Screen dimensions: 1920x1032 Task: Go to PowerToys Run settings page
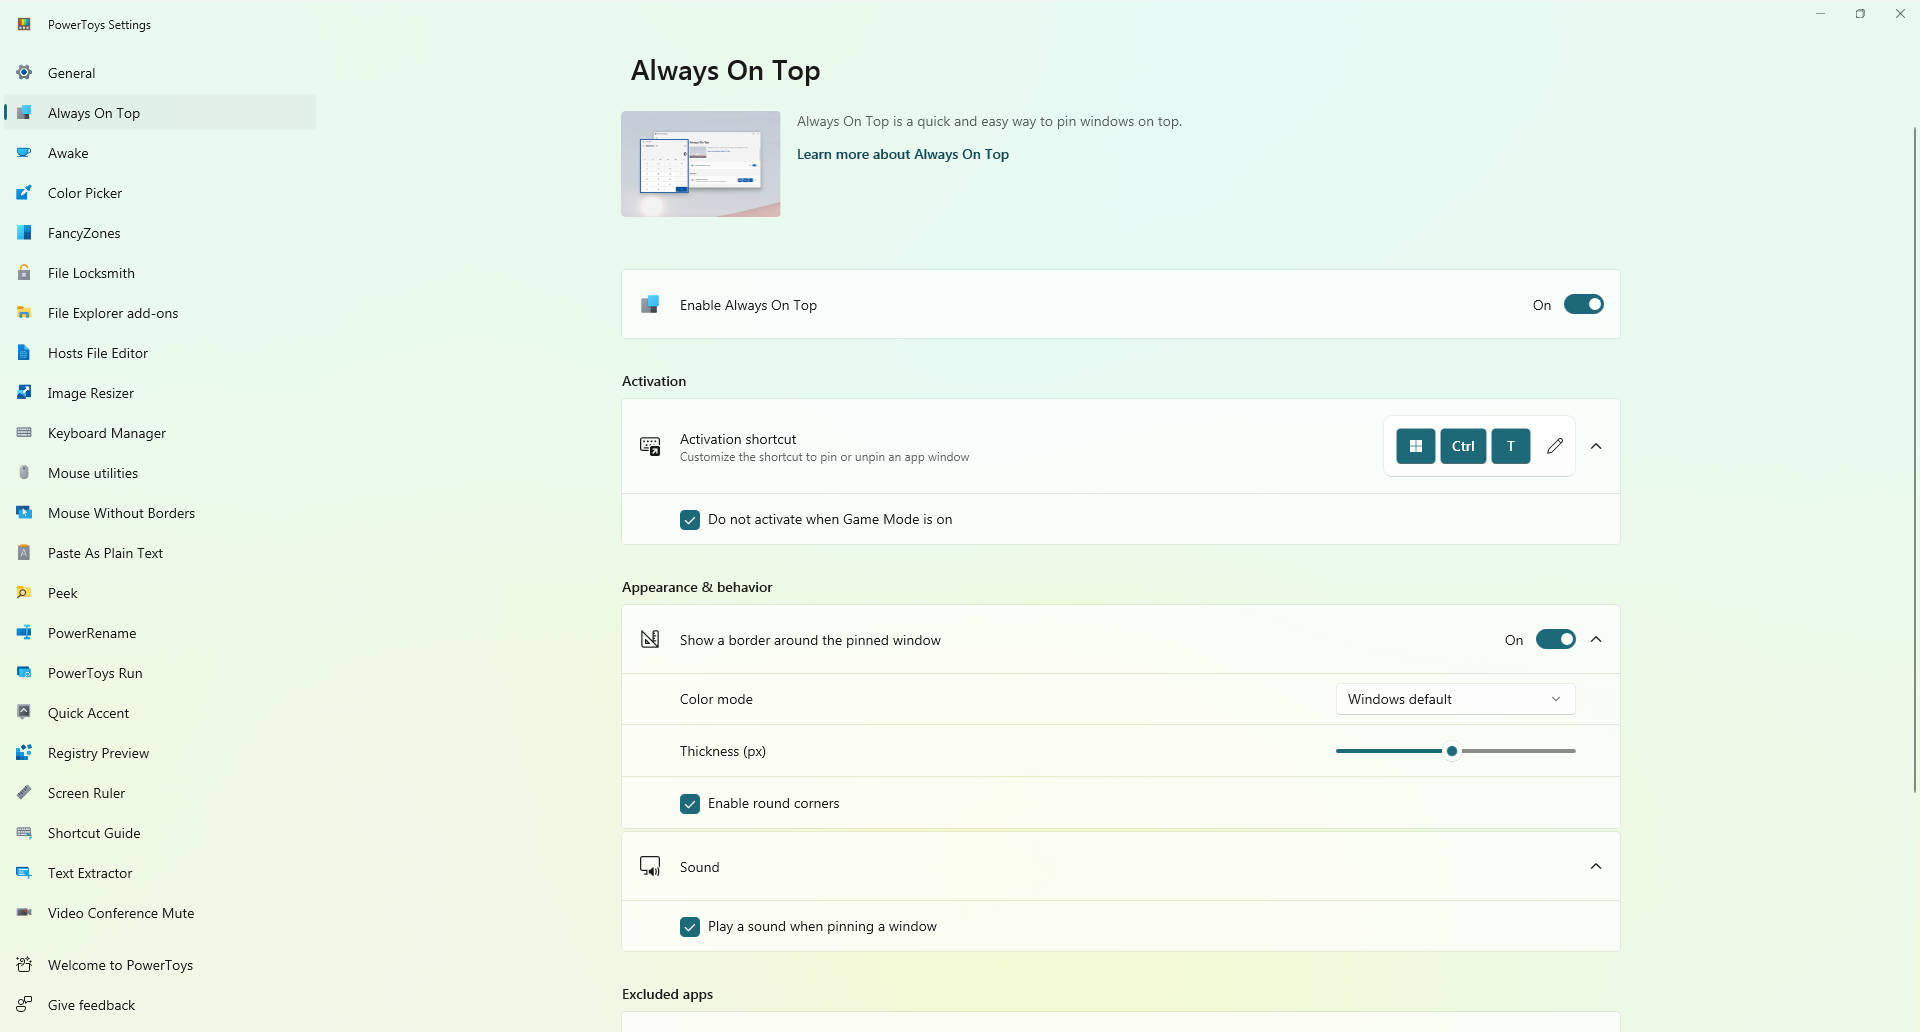point(95,673)
